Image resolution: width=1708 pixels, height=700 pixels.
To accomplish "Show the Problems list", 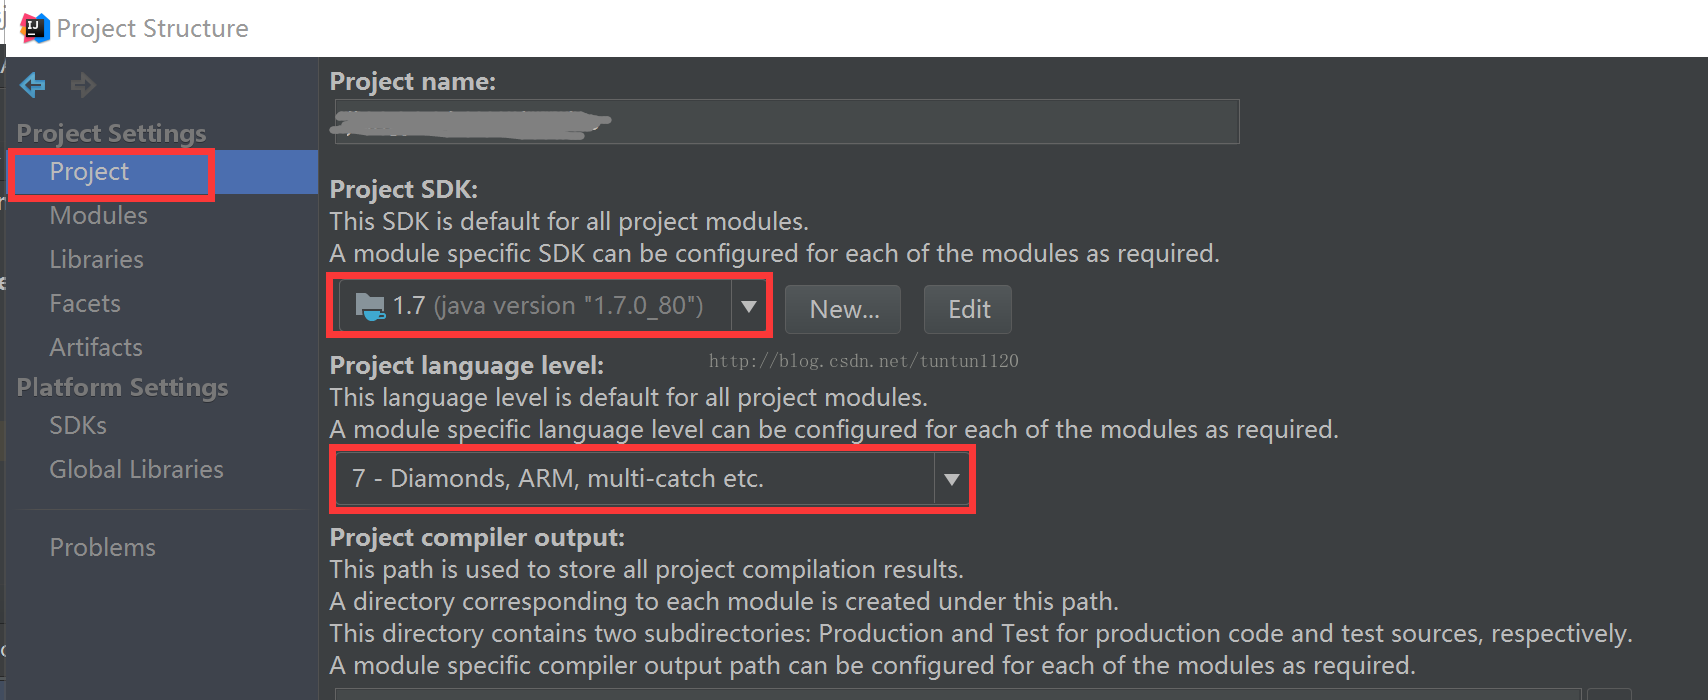I will click(x=102, y=548).
